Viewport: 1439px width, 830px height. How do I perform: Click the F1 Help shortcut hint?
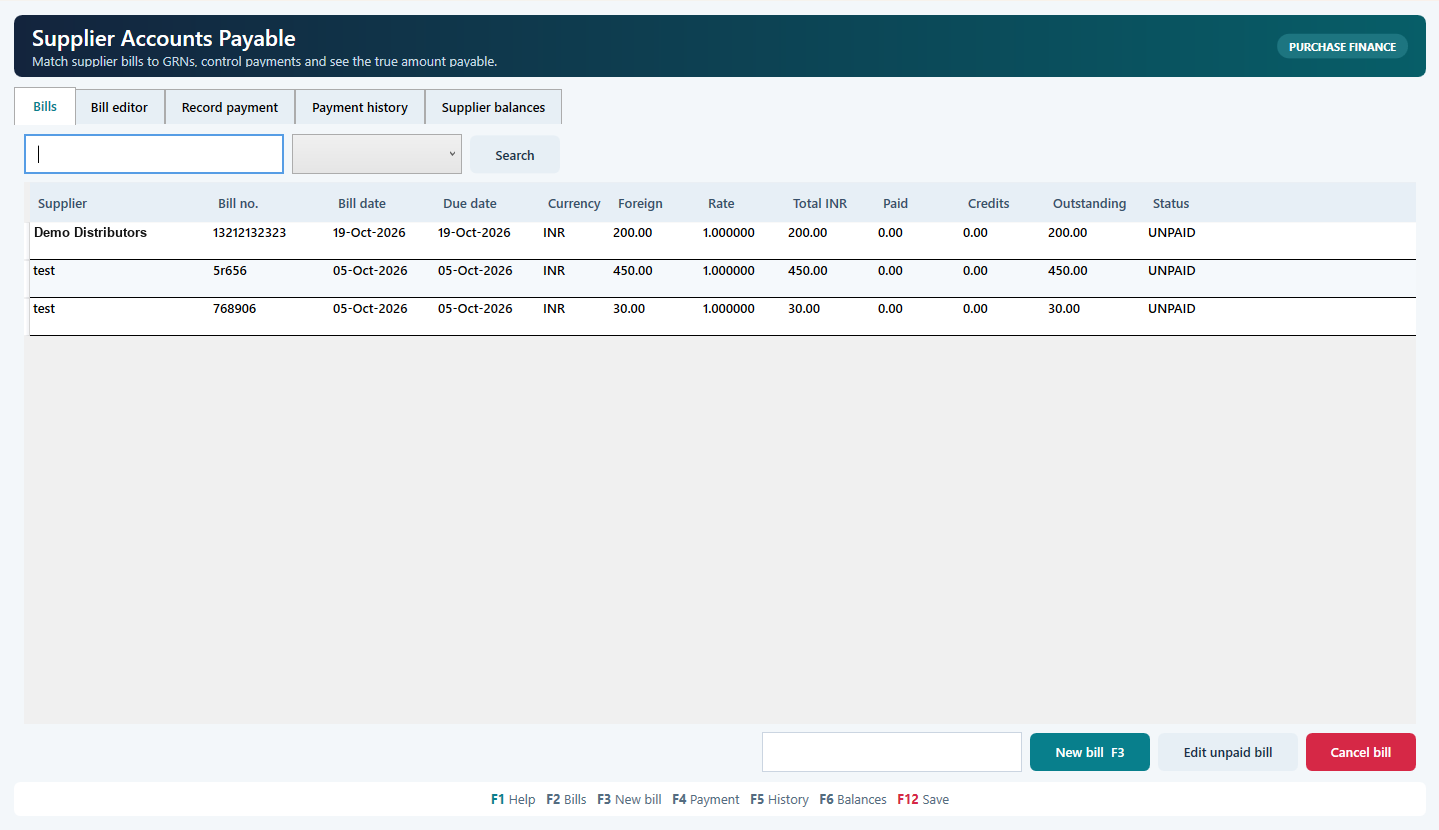click(513, 799)
